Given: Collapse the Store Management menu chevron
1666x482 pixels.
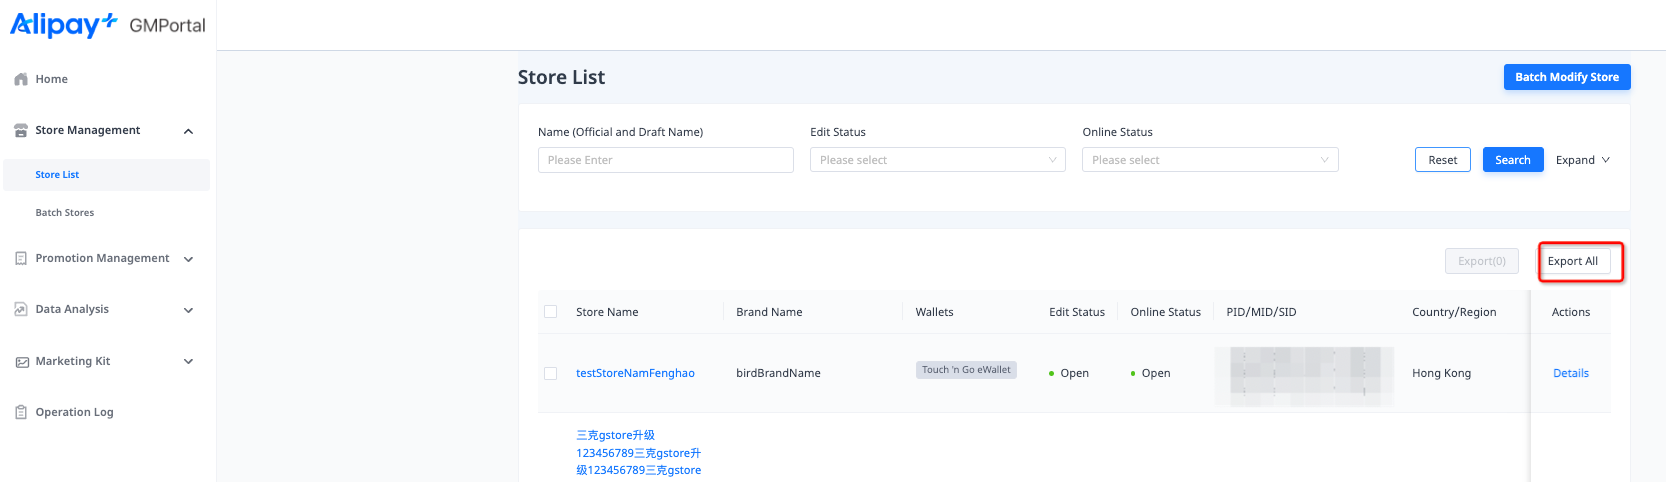Looking at the screenshot, I should (x=188, y=131).
